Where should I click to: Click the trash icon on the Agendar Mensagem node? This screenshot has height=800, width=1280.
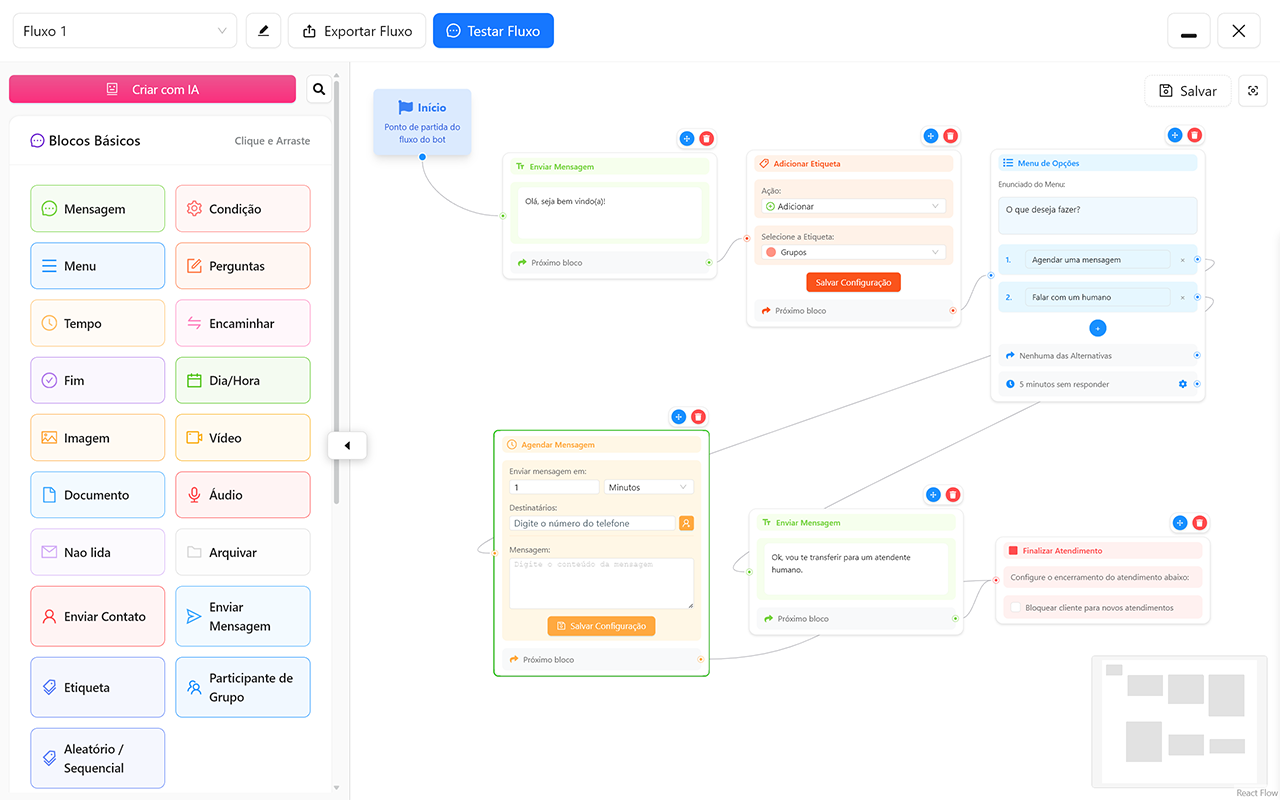(698, 416)
